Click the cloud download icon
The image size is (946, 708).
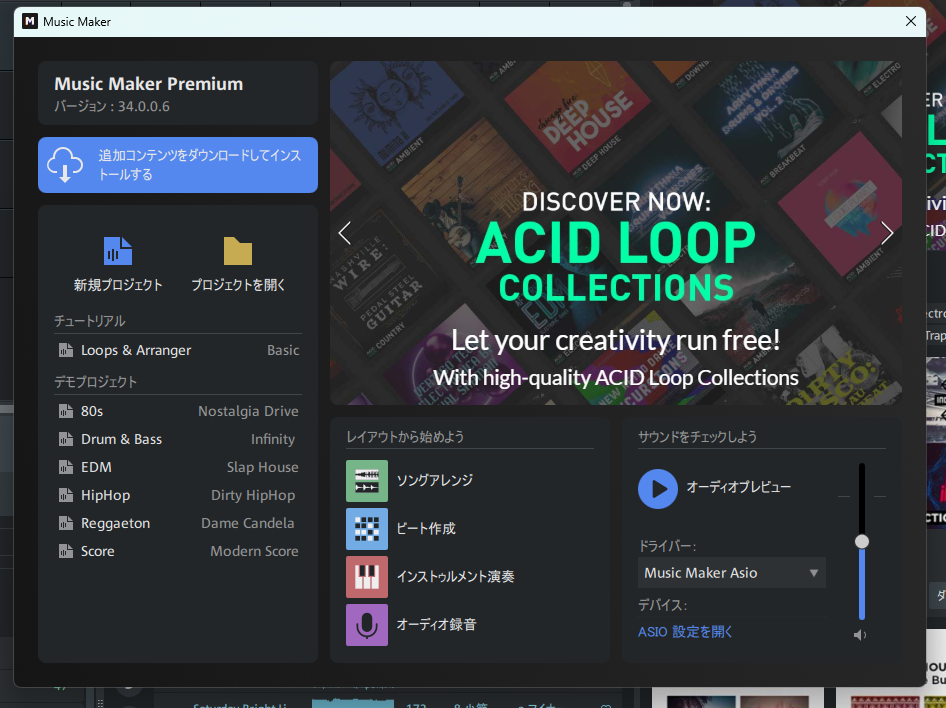65,165
